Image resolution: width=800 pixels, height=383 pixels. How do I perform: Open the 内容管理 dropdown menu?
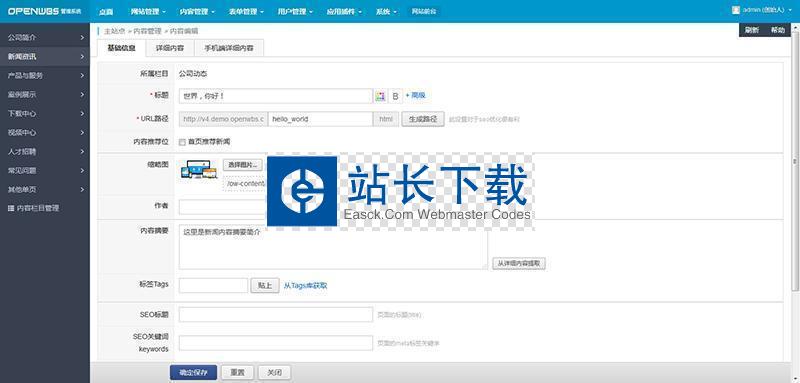point(197,11)
